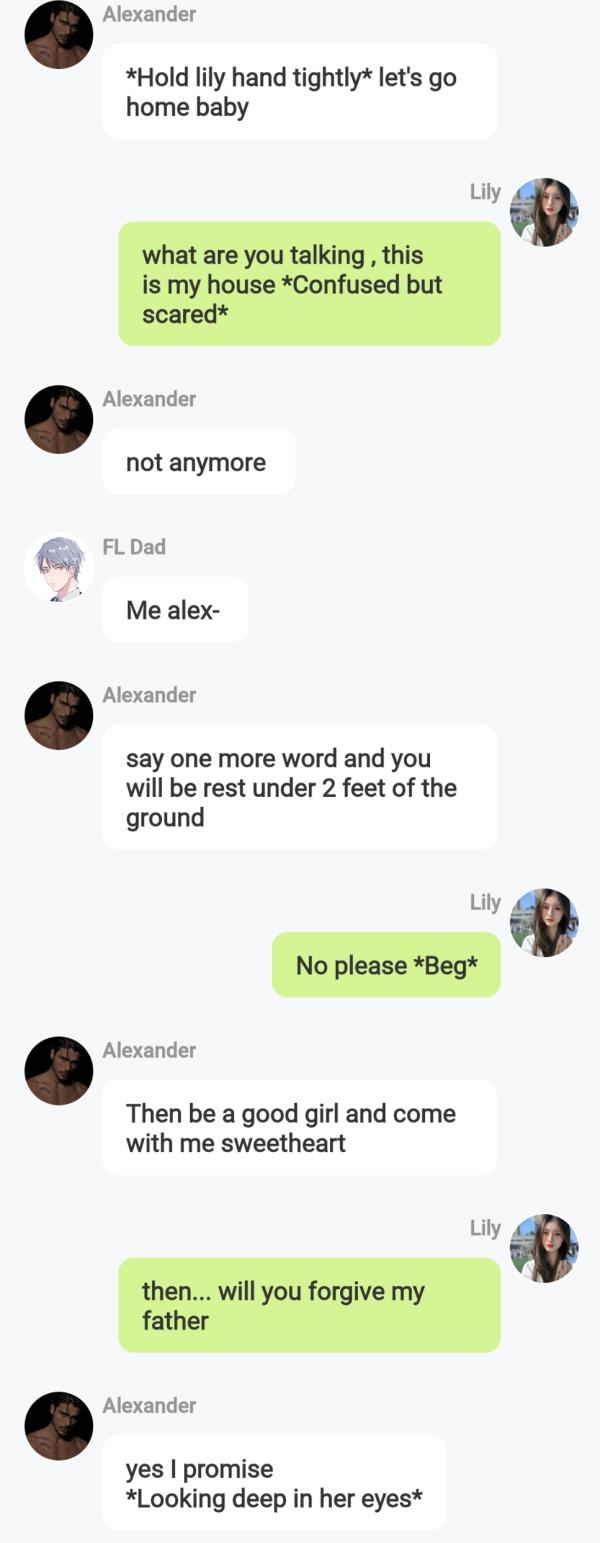Click Alexander's avatar beside the "say one more word" message
Viewport: 600px width, 1543px height.
coord(58,715)
